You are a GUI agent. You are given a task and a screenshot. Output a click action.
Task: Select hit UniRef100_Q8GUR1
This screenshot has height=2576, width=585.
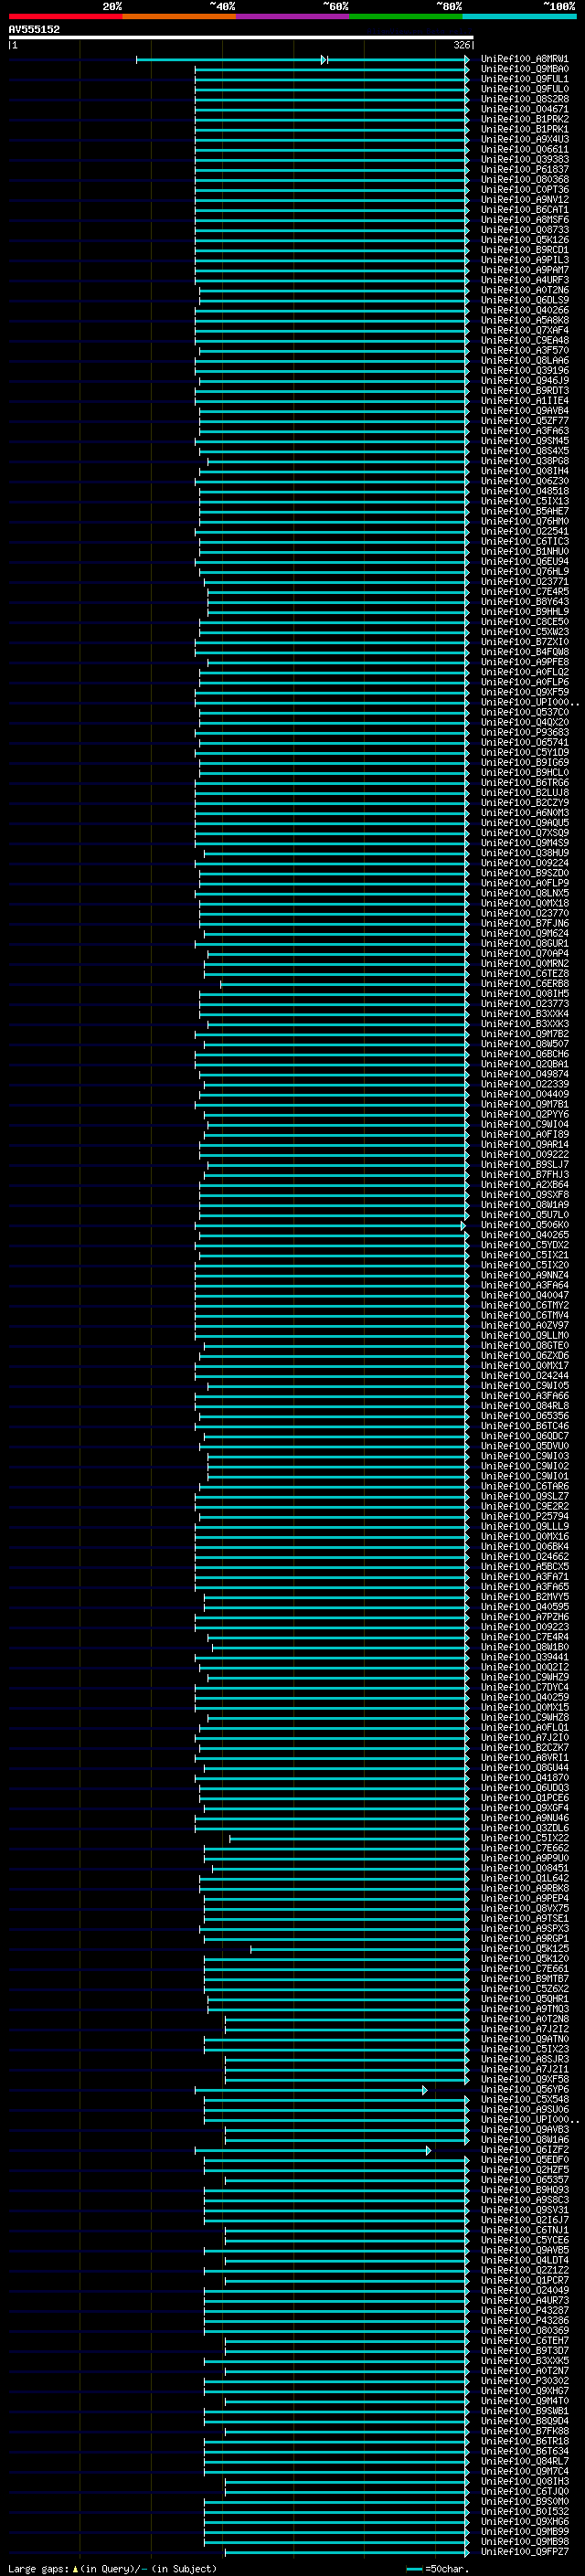tap(525, 944)
